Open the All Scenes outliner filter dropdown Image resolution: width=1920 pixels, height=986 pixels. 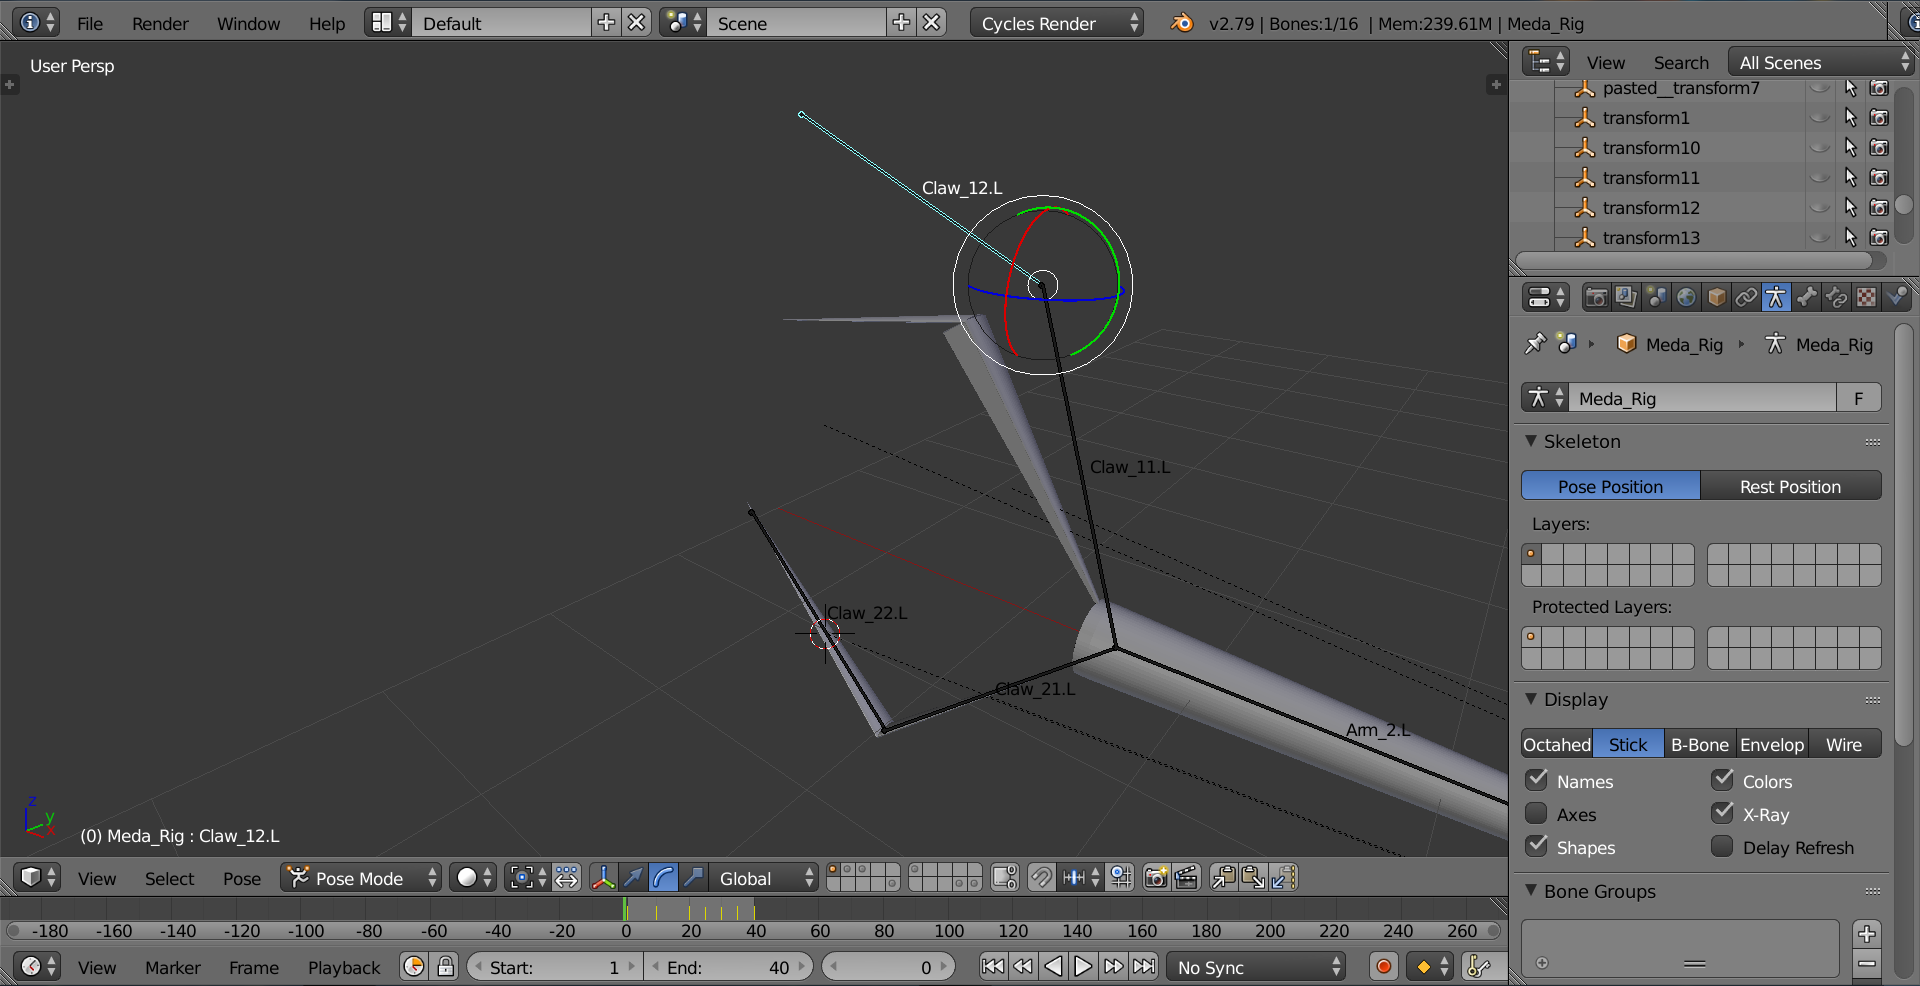(x=1820, y=62)
